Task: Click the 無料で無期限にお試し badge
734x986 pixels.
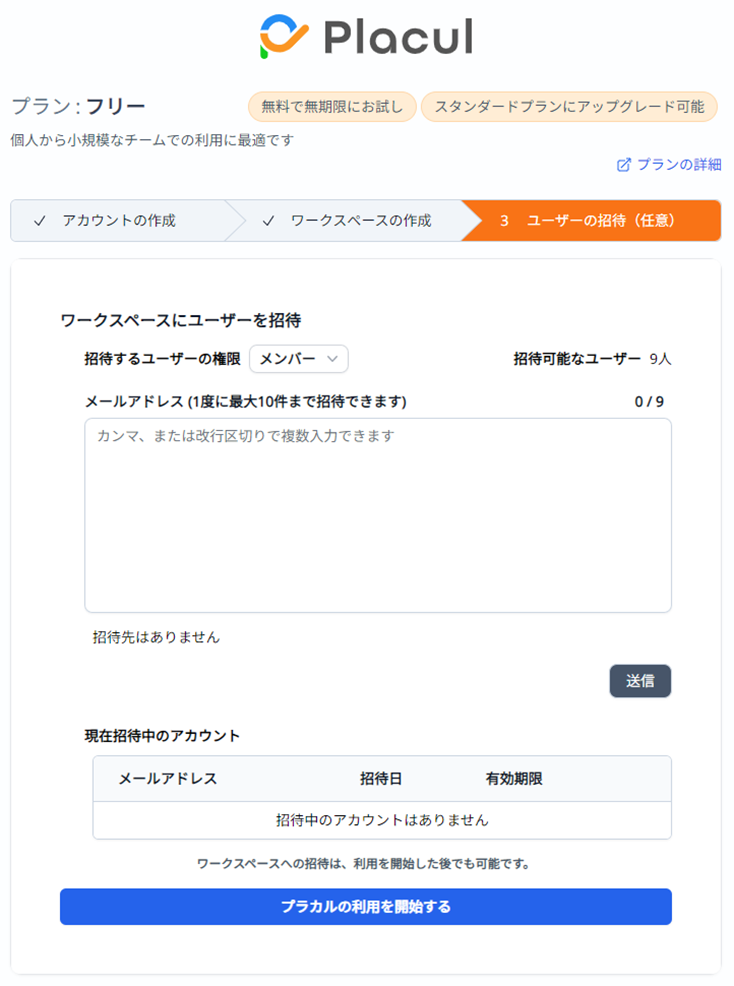Action: (332, 107)
